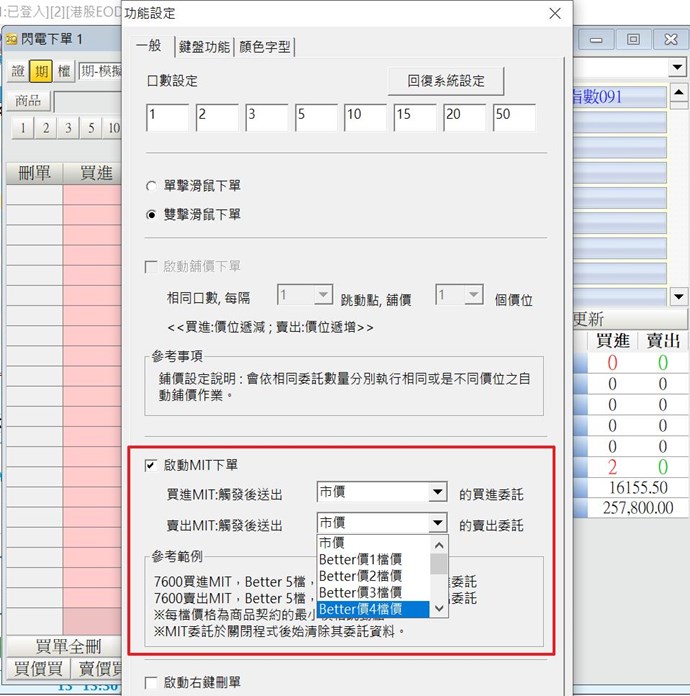Open 買進MIT price type dropdown

(x=437, y=493)
